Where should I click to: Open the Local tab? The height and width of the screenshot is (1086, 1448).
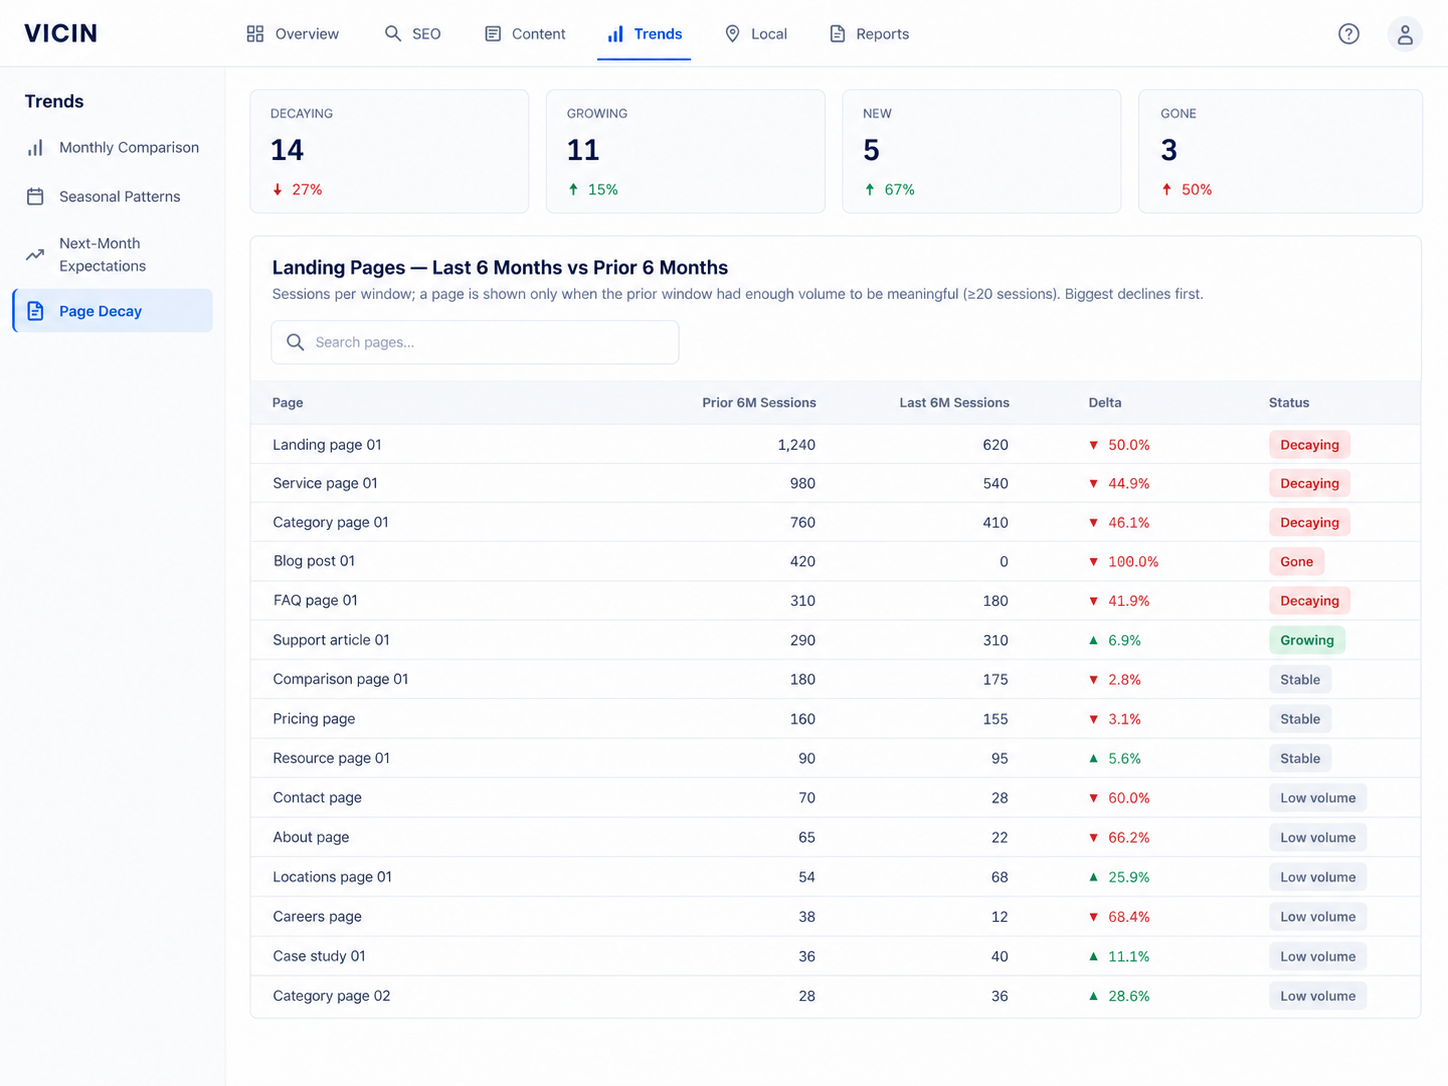click(x=756, y=34)
